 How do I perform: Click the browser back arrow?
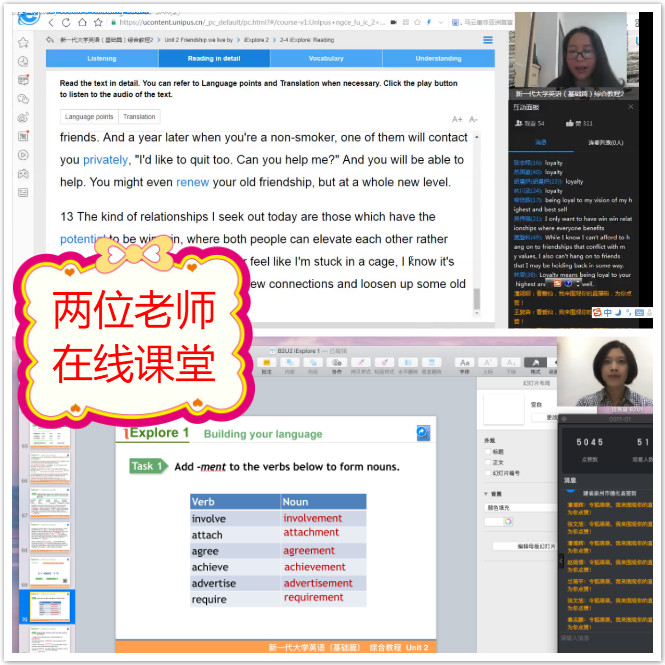pyautogui.click(x=52, y=22)
